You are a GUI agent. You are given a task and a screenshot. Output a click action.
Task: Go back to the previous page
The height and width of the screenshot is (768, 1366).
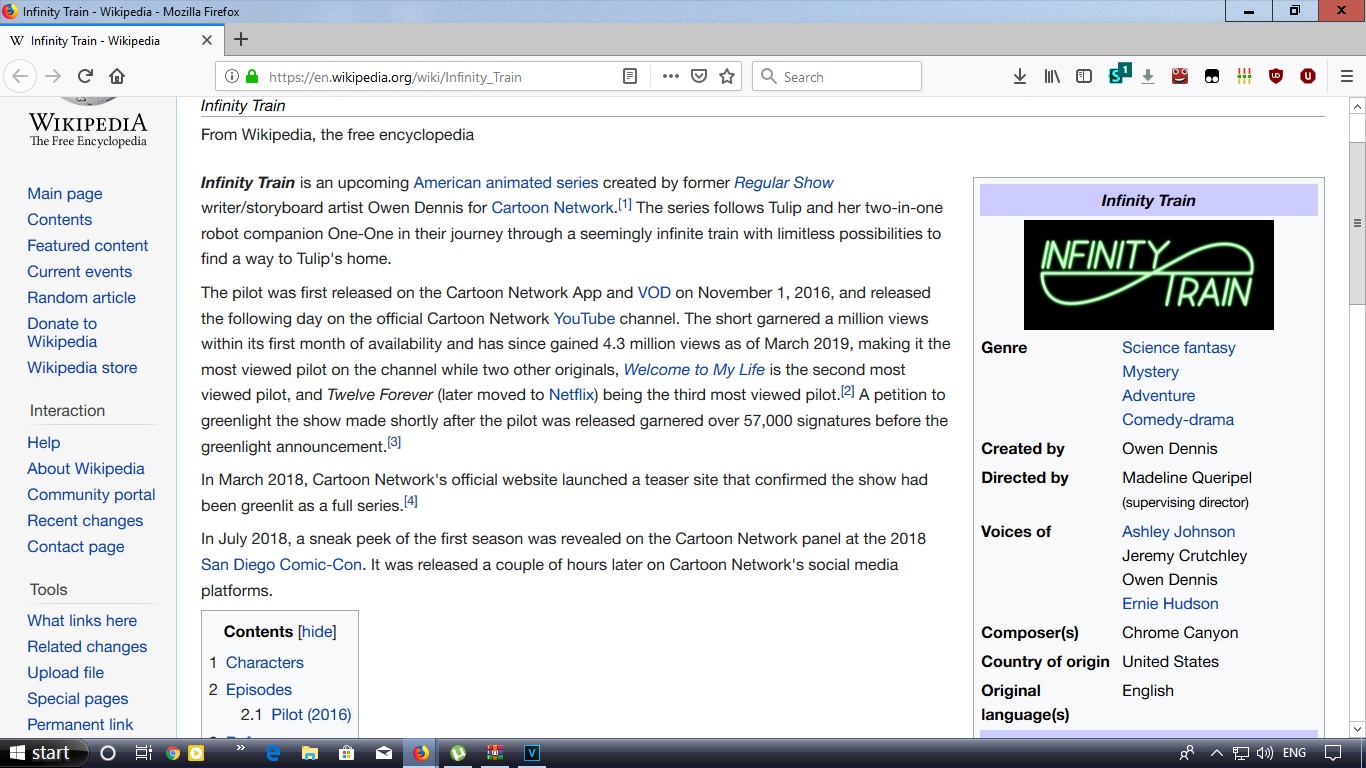tap(21, 76)
